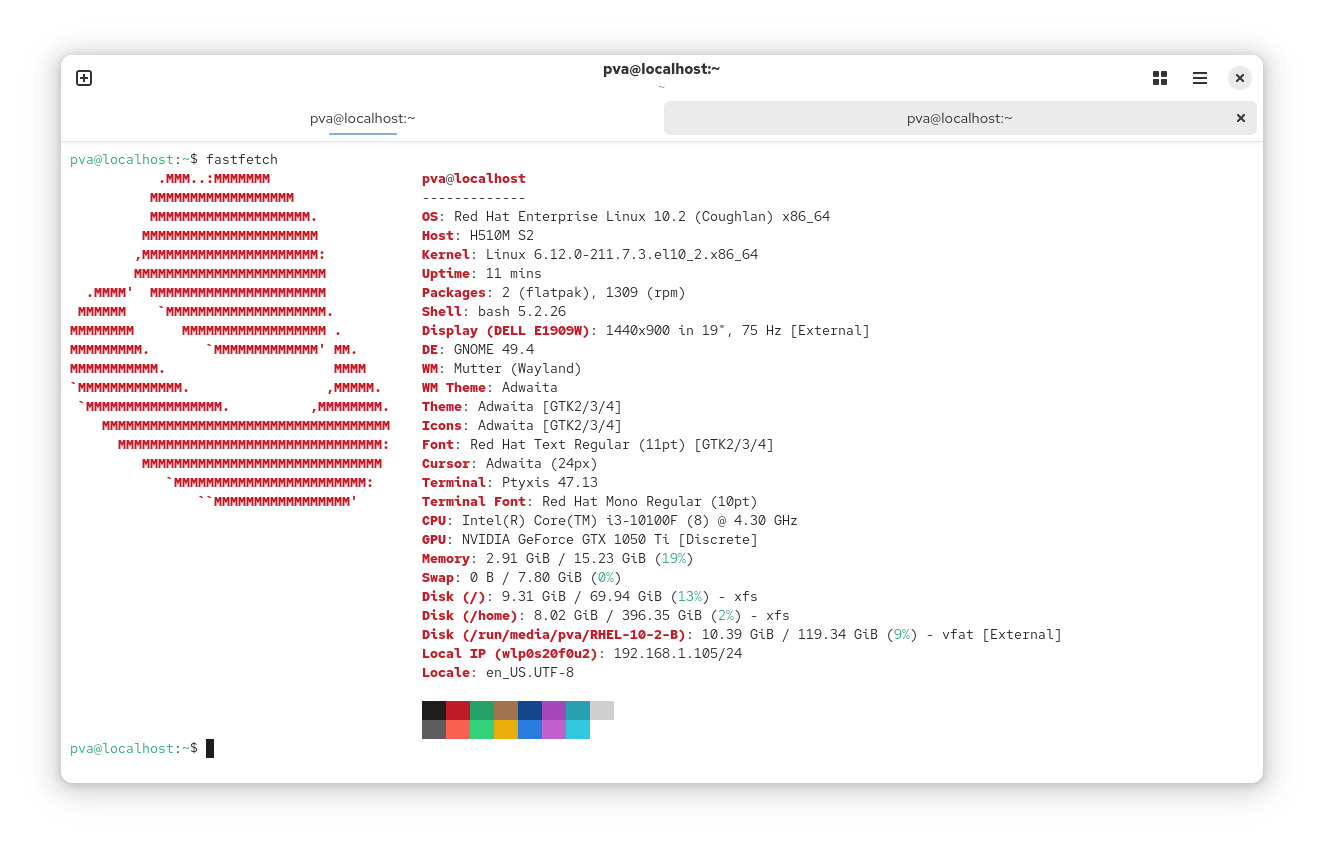1324x850 pixels.
Task: Click the window title 'pva@localhost:~' in header
Action: click(x=662, y=69)
